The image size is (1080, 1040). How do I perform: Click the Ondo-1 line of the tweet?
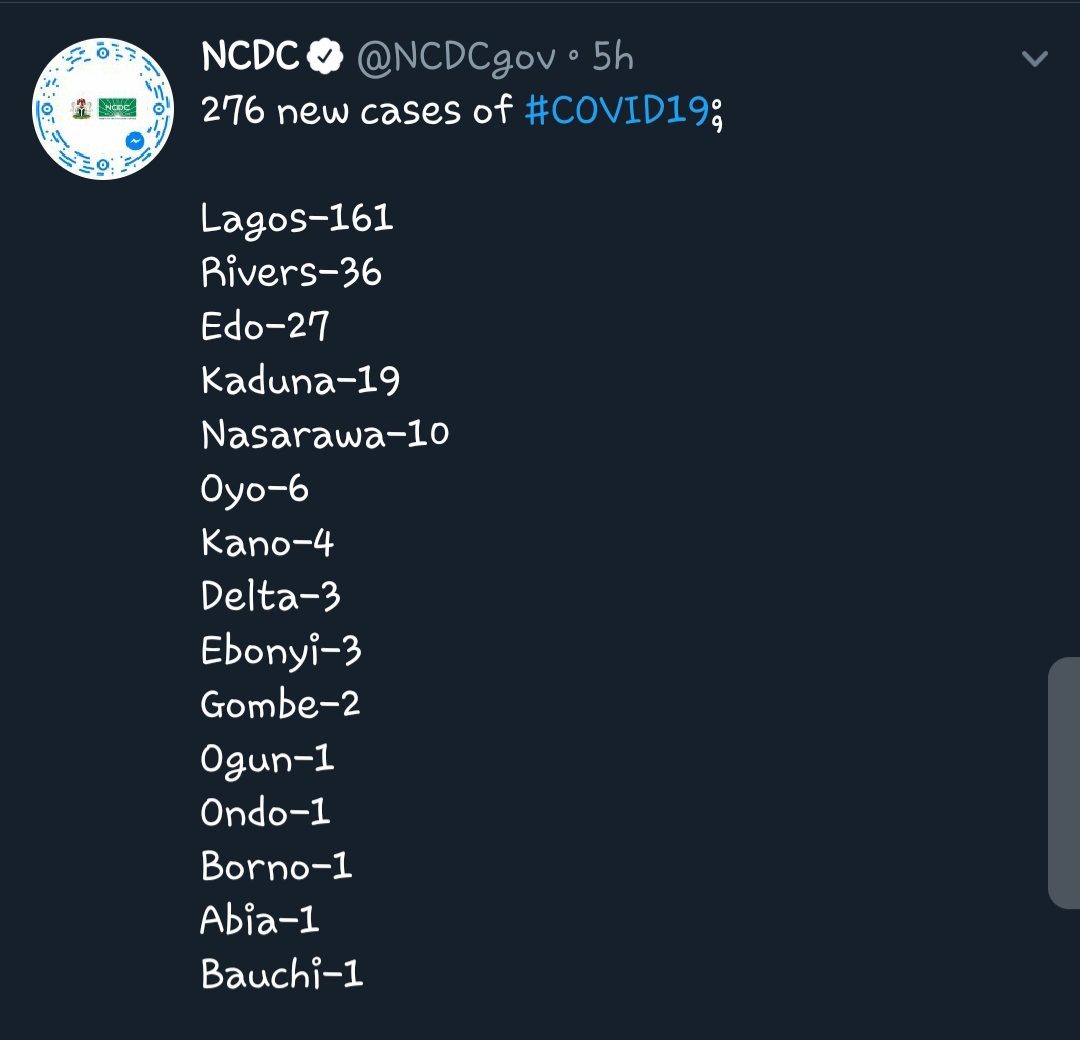(x=265, y=813)
